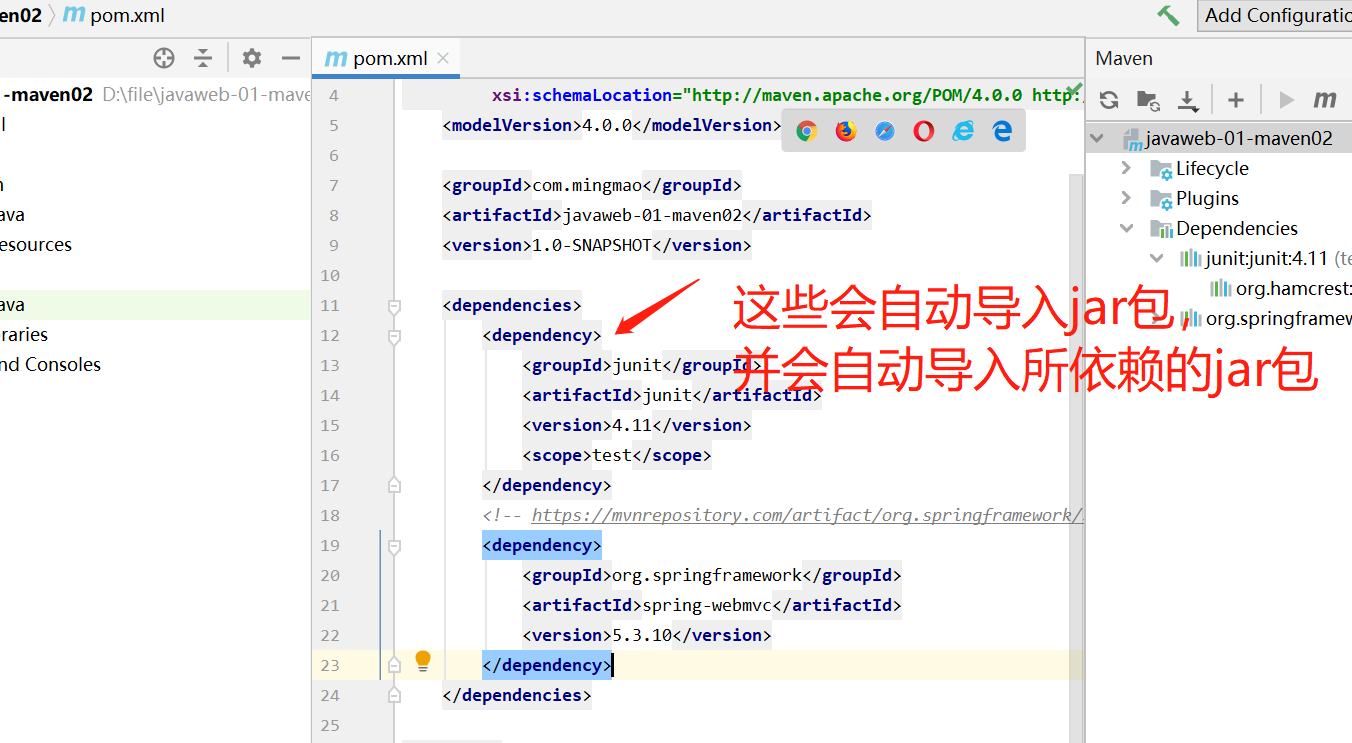Close the pom.xml tab

[443, 58]
